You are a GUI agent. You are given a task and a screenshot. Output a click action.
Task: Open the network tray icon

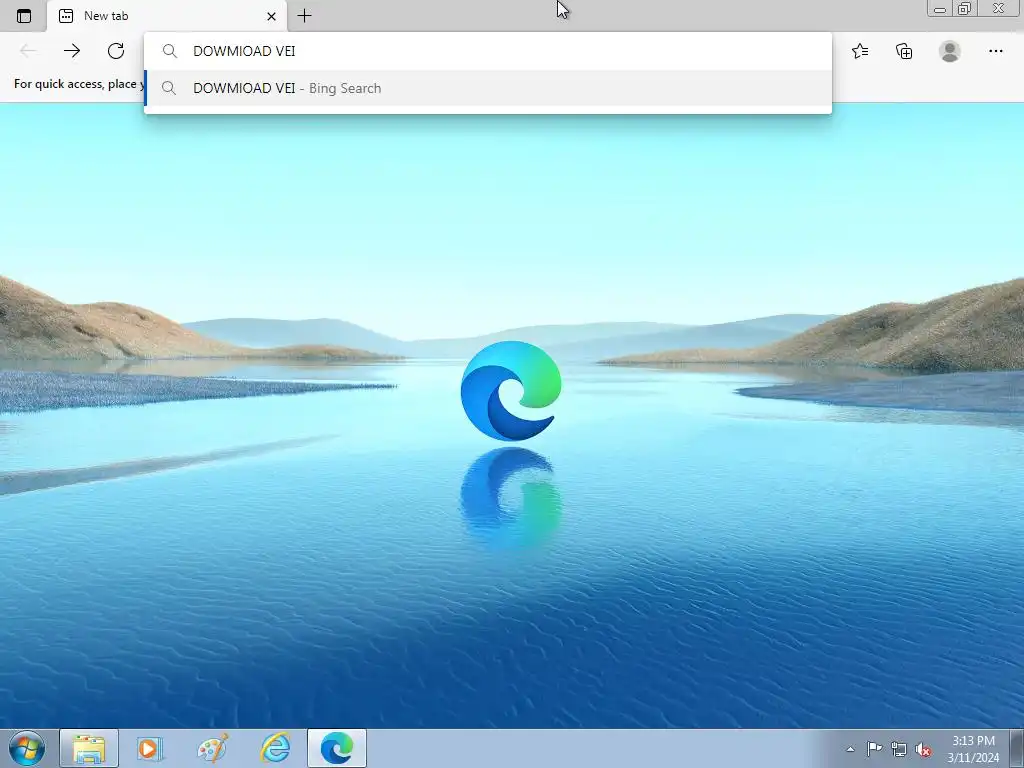(899, 749)
